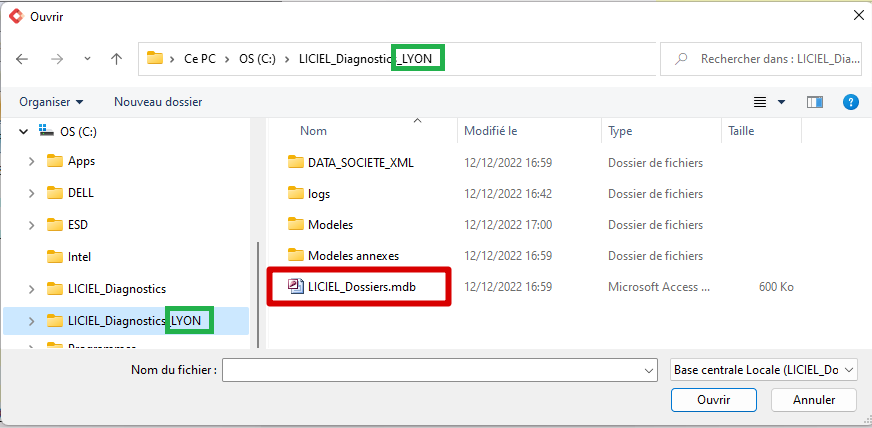Screen dimensions: 872x428
Task: Change the view layout icon
Action: coord(760,102)
